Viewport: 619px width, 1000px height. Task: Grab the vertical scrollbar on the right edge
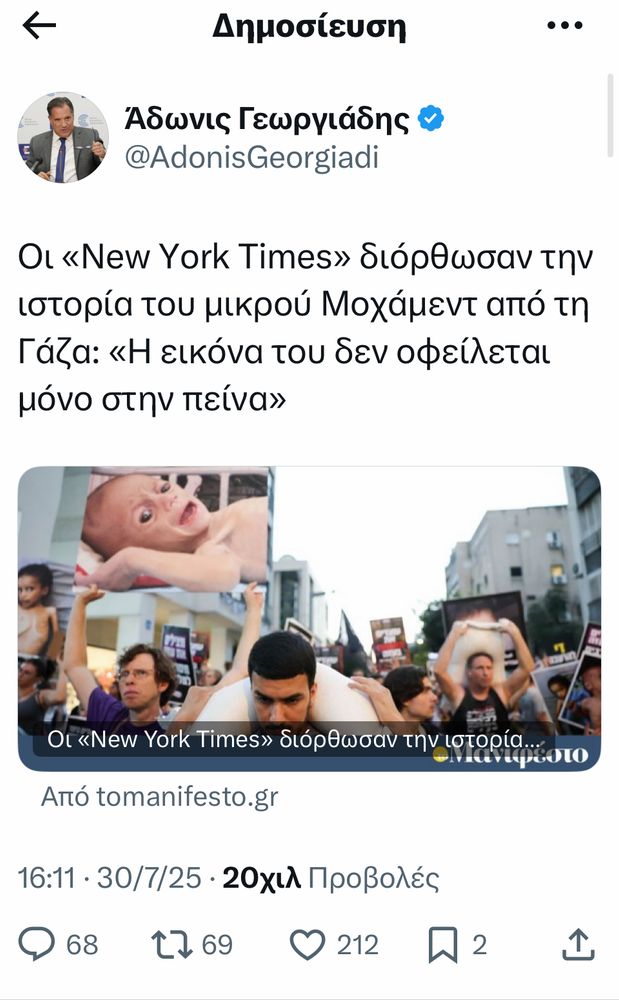click(610, 115)
